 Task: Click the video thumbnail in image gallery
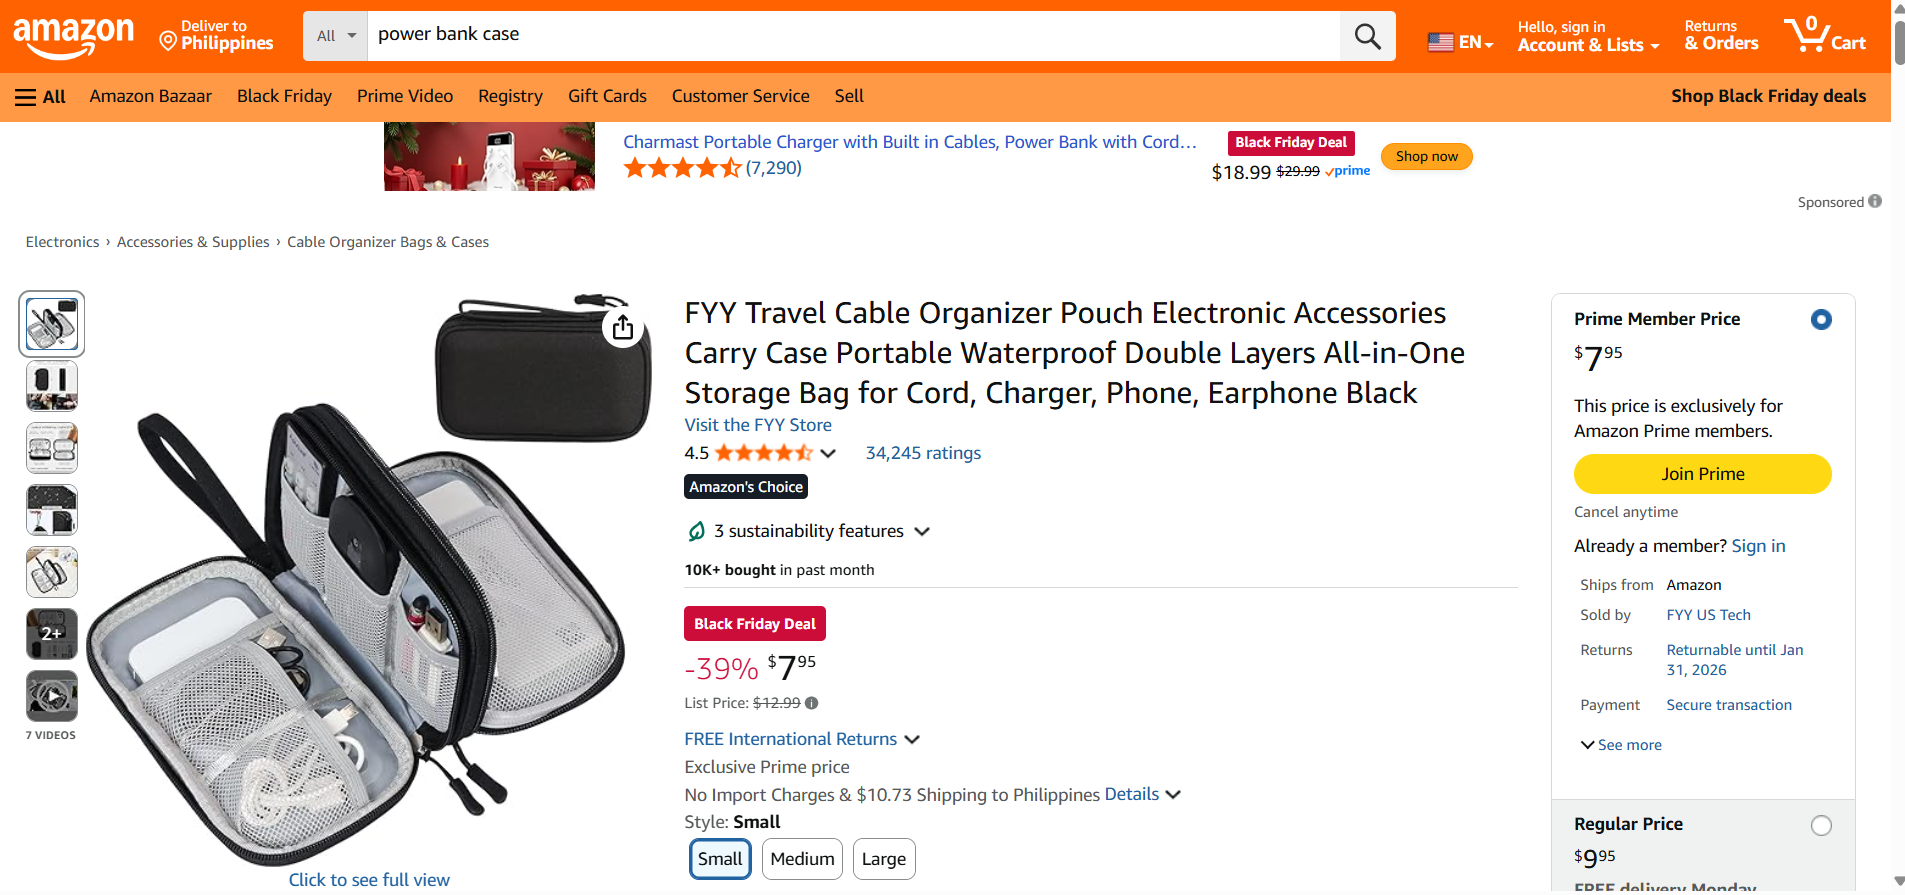click(x=52, y=696)
